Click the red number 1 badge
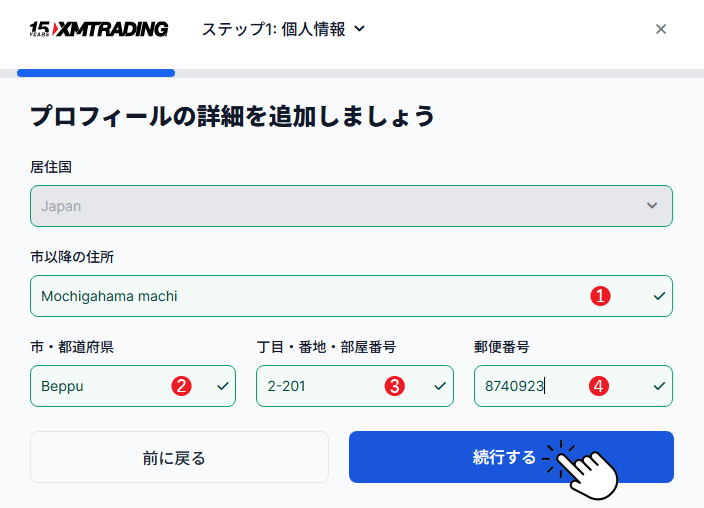 pyautogui.click(x=600, y=296)
